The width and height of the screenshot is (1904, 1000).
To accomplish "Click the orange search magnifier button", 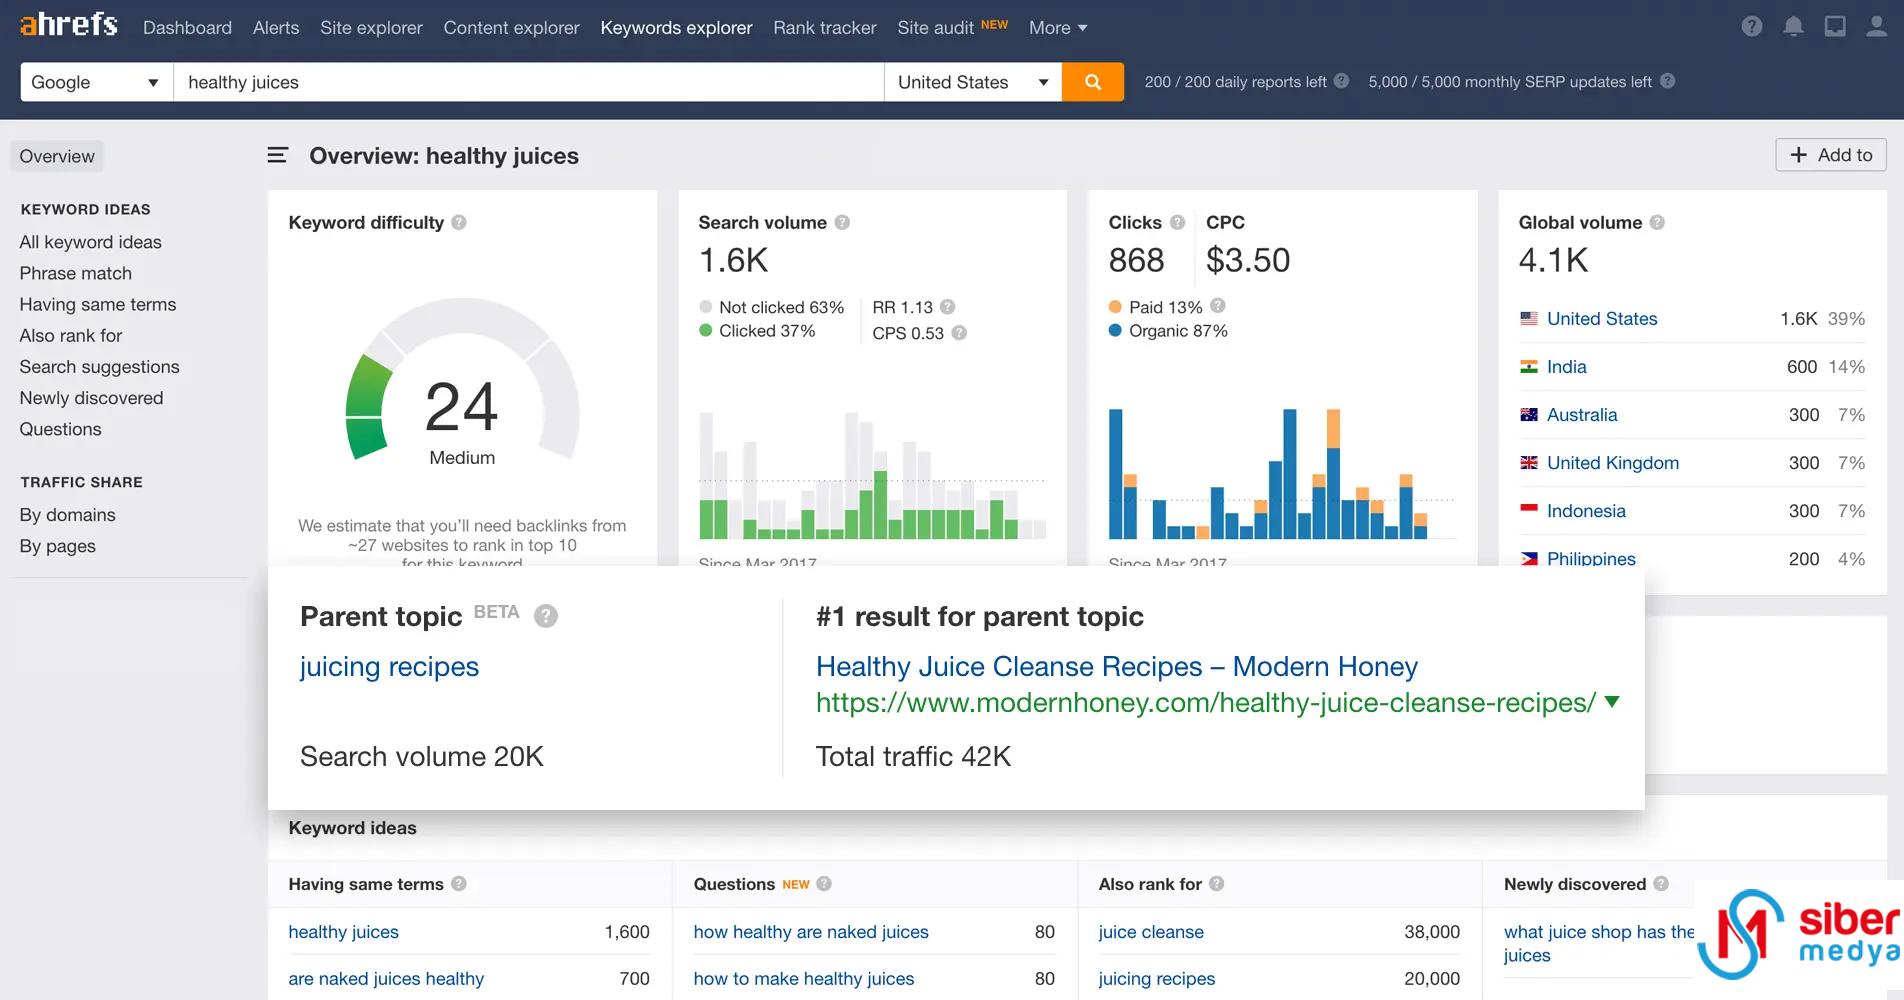I will point(1092,82).
